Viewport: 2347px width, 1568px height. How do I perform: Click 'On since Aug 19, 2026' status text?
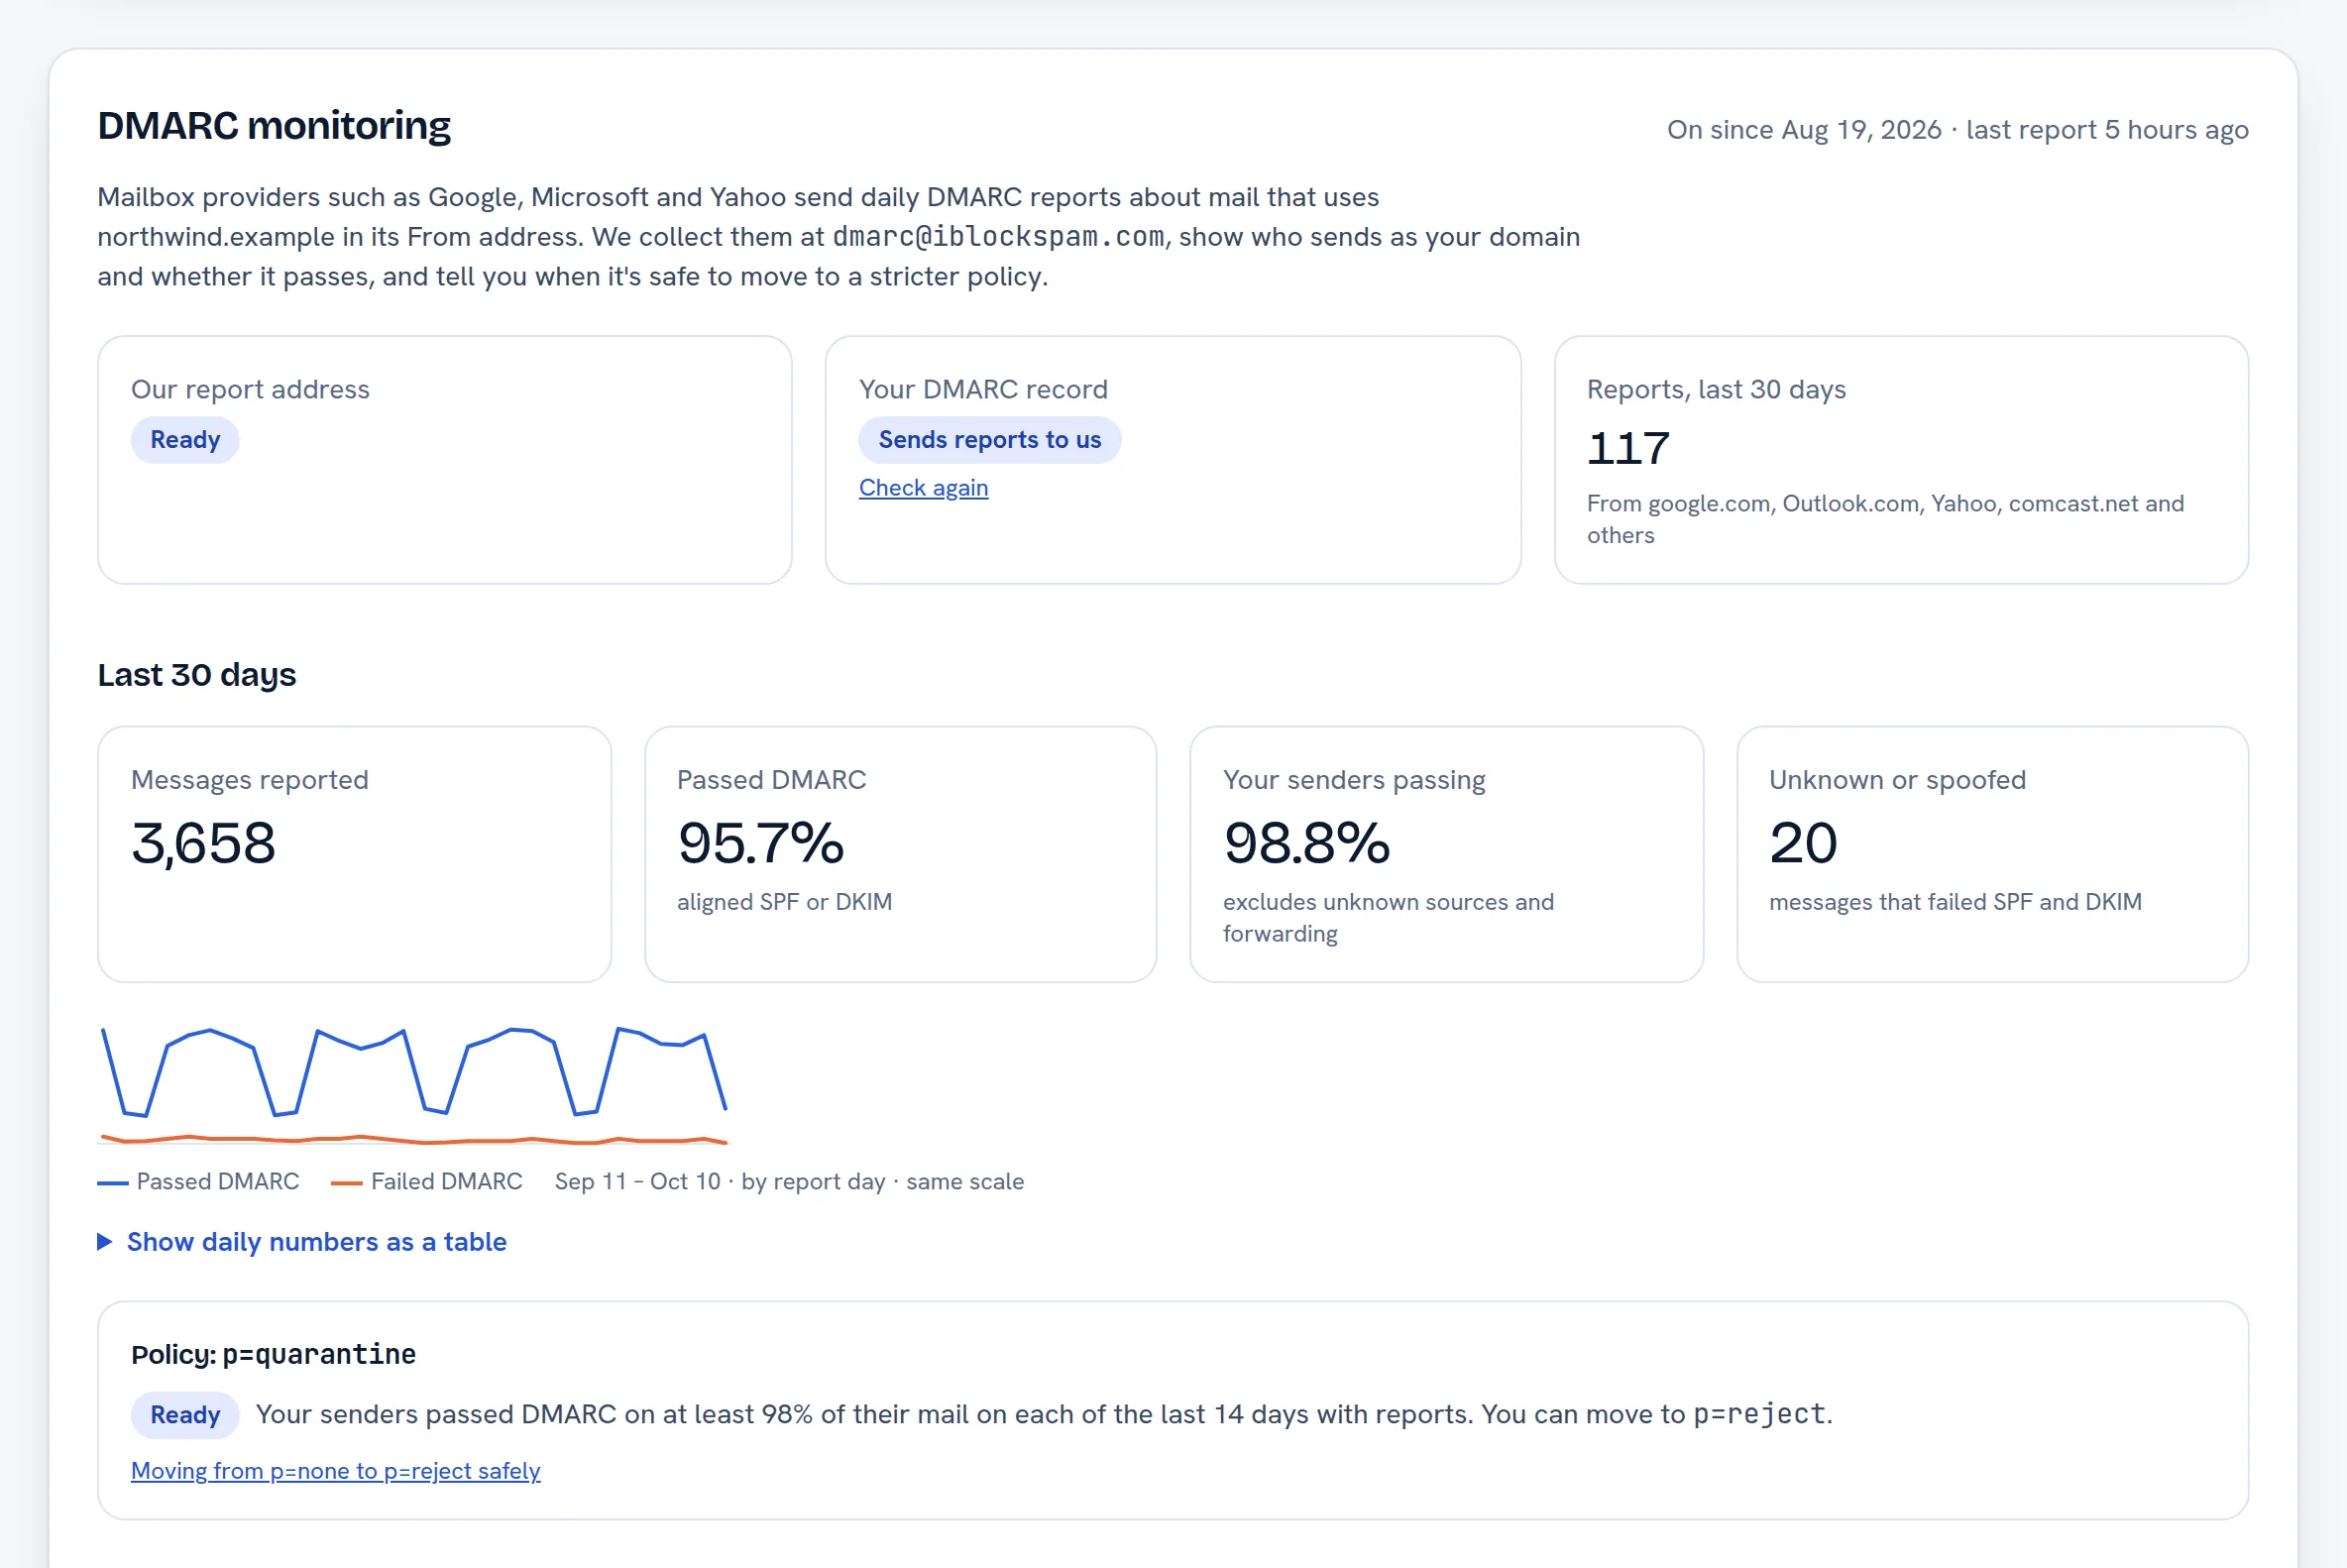1804,130
